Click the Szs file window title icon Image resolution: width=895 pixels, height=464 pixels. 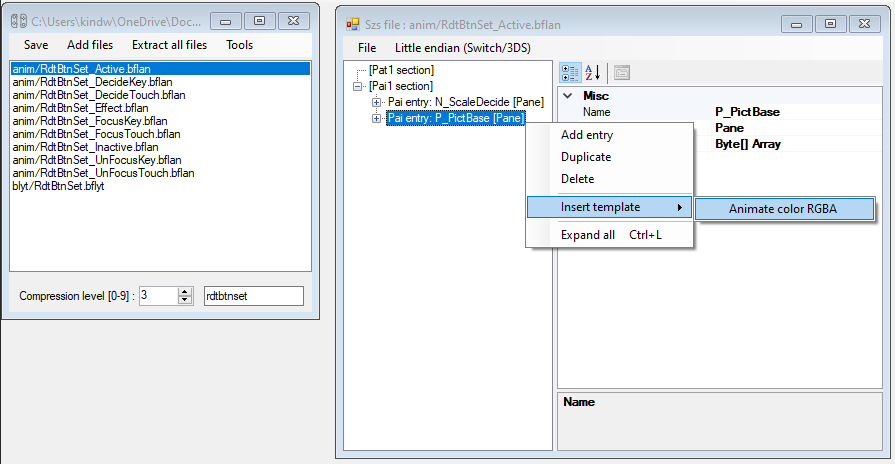coord(352,22)
